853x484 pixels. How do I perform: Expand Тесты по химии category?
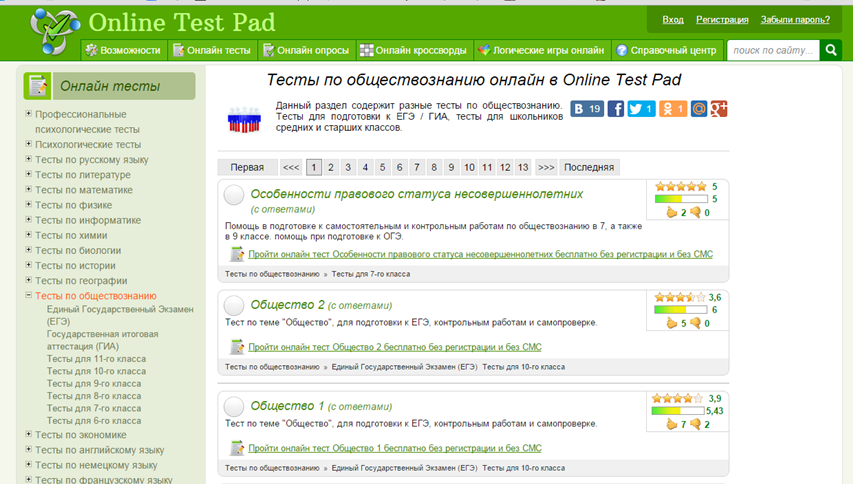coord(28,234)
